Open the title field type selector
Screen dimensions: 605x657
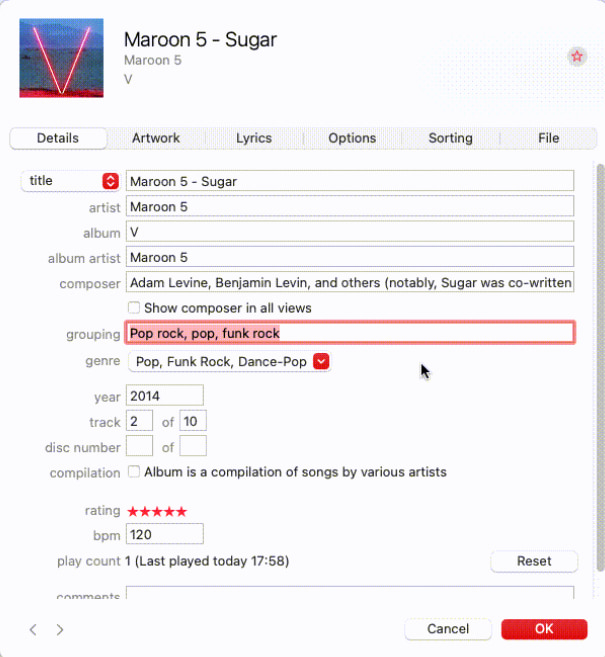(x=71, y=181)
